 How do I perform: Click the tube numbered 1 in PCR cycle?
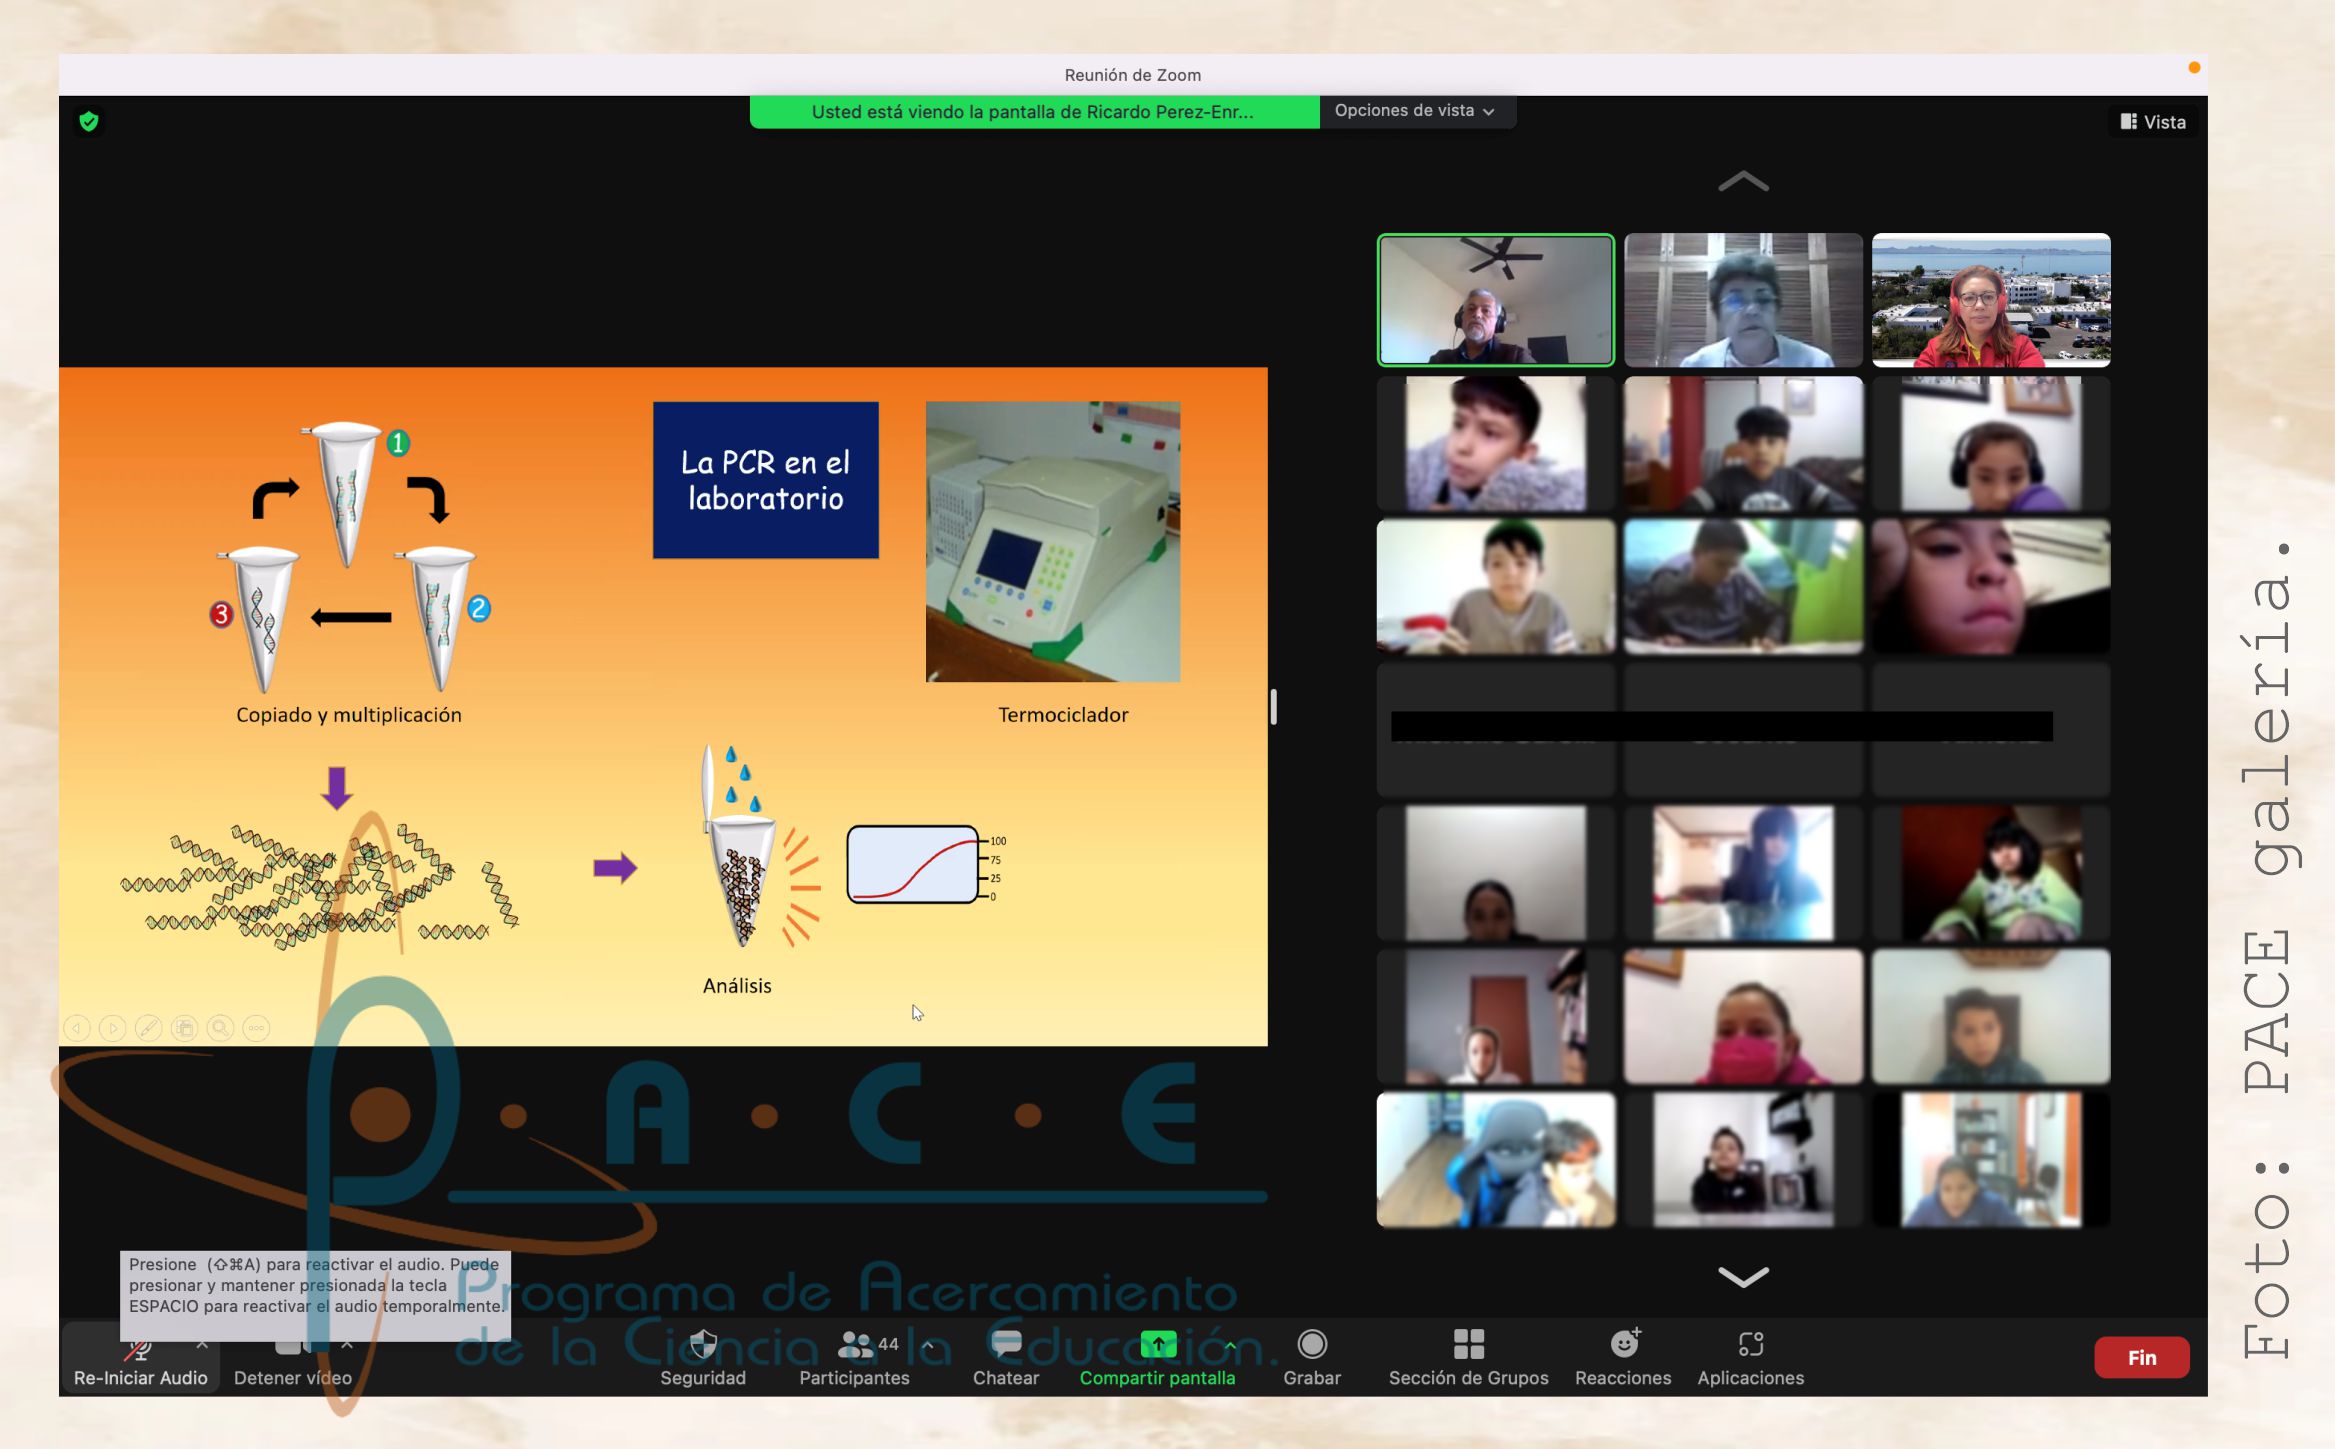coord(347,494)
